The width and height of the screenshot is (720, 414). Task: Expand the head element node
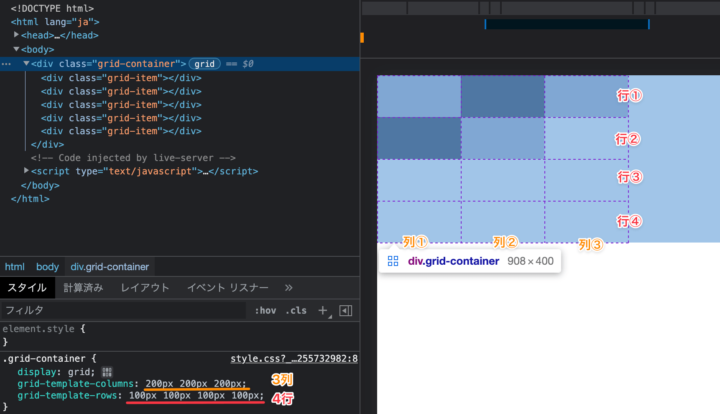pyautogui.click(x=16, y=35)
